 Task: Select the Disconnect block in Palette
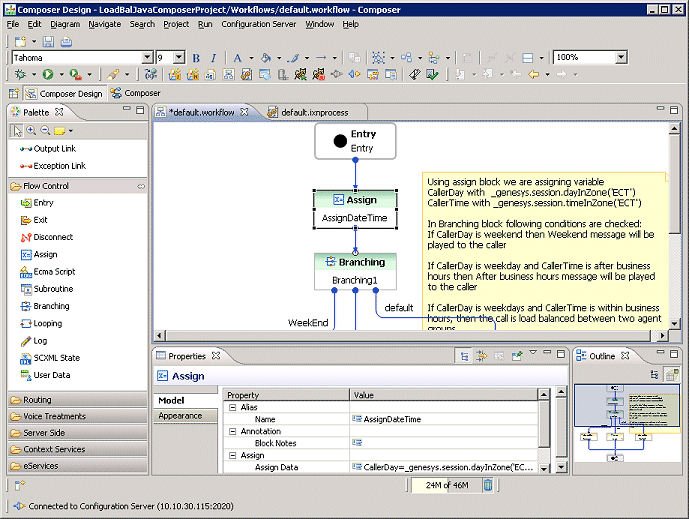47,237
